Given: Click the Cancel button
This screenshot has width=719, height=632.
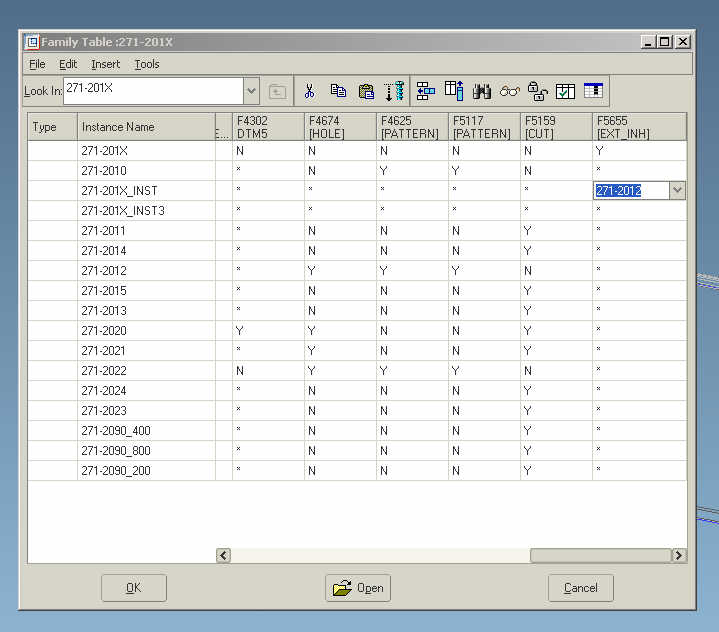Looking at the screenshot, I should (x=581, y=588).
